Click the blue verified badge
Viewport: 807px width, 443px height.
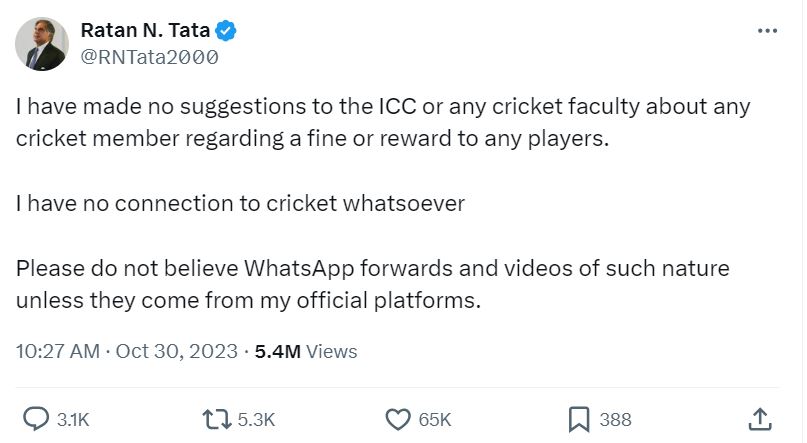click(227, 31)
